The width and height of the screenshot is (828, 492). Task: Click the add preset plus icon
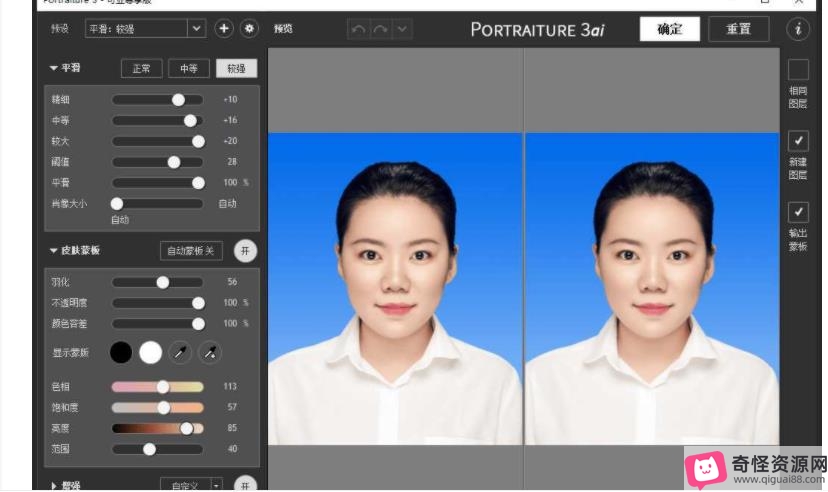pyautogui.click(x=224, y=29)
